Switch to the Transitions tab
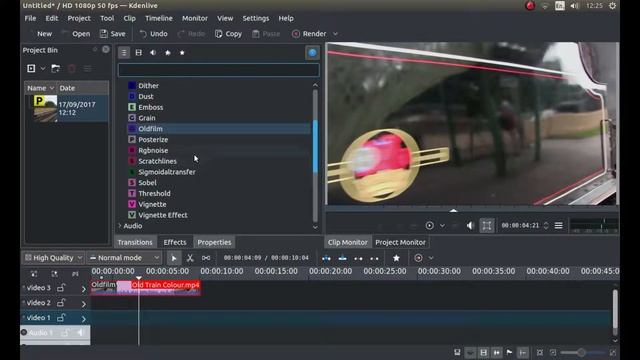Viewport: 640px width, 360px height. tap(135, 242)
